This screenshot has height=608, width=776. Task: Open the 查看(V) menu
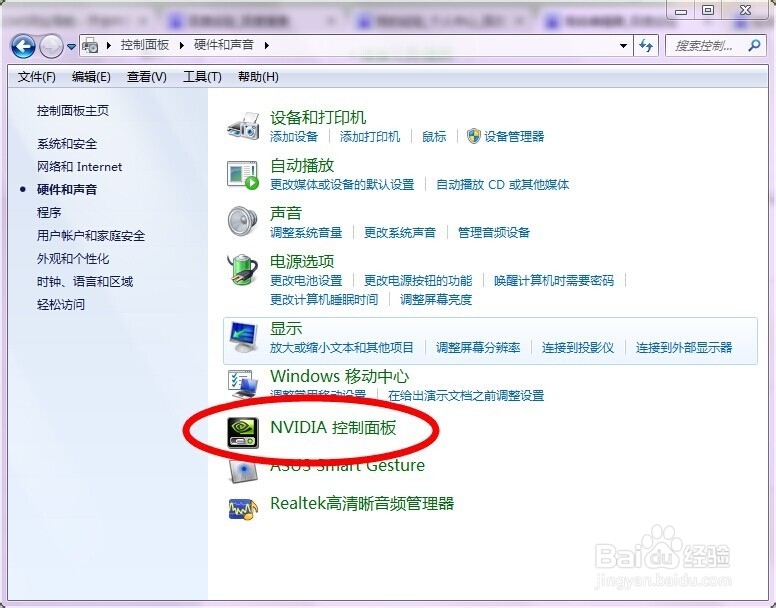[146, 77]
